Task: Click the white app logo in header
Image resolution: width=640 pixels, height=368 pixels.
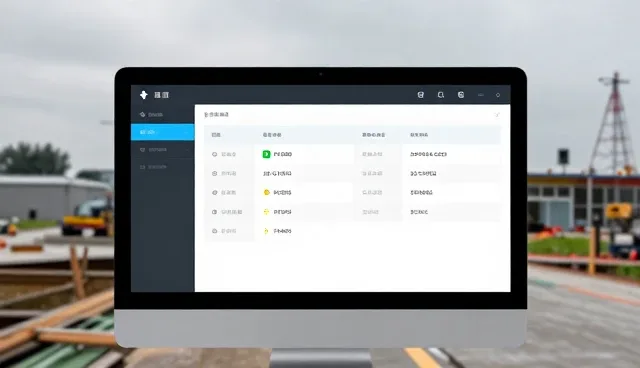Action: pos(144,95)
